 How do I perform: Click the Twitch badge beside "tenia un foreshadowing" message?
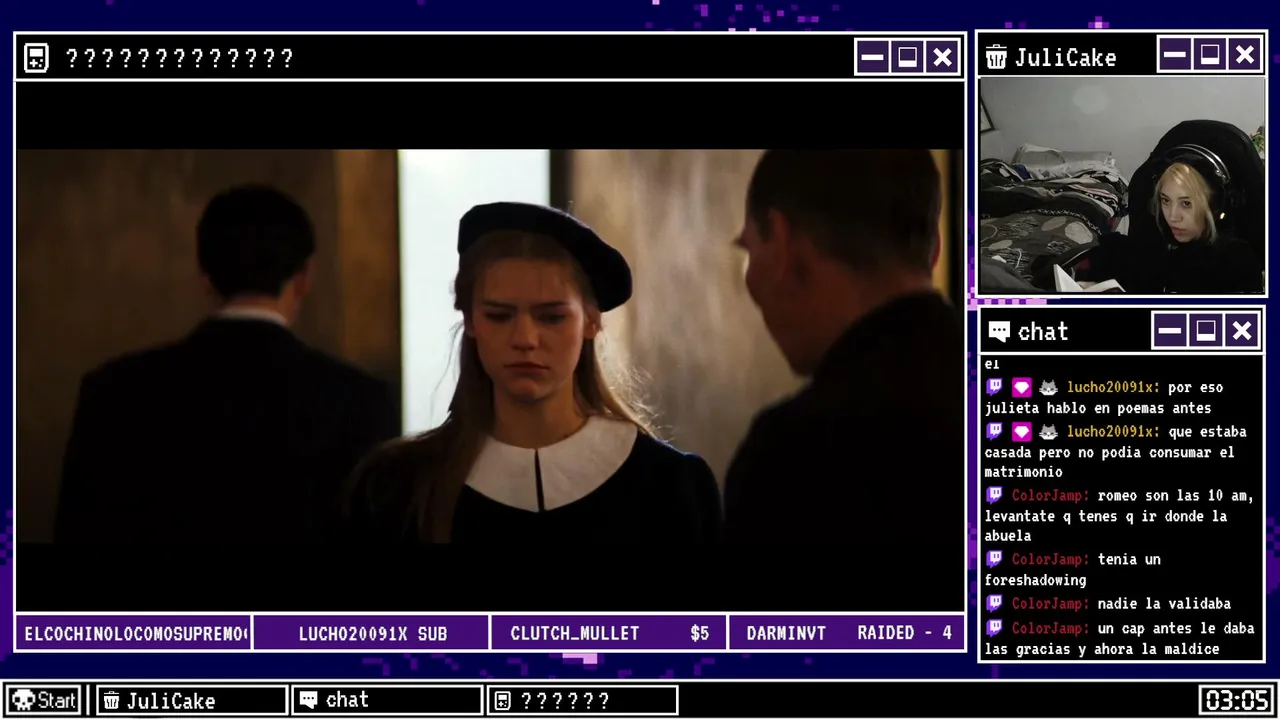(x=994, y=559)
